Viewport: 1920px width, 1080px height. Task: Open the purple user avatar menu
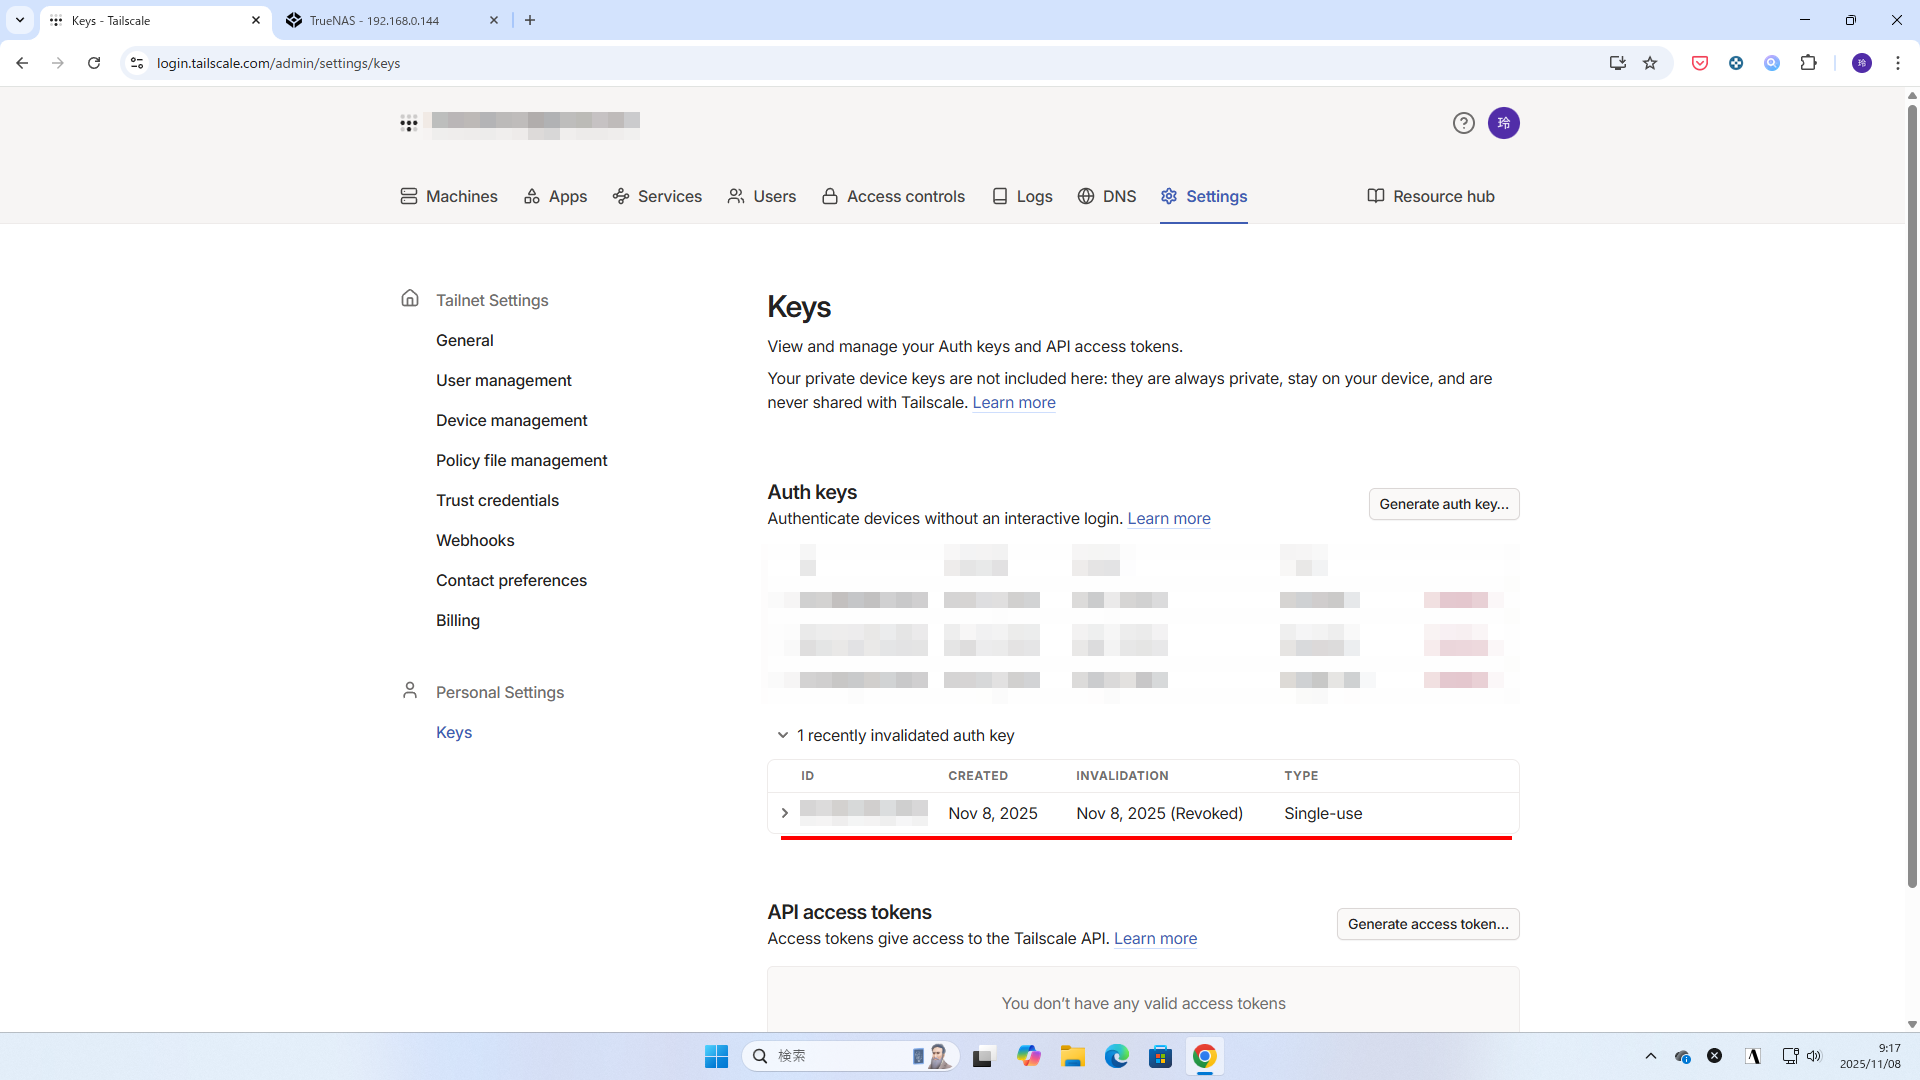(1503, 123)
